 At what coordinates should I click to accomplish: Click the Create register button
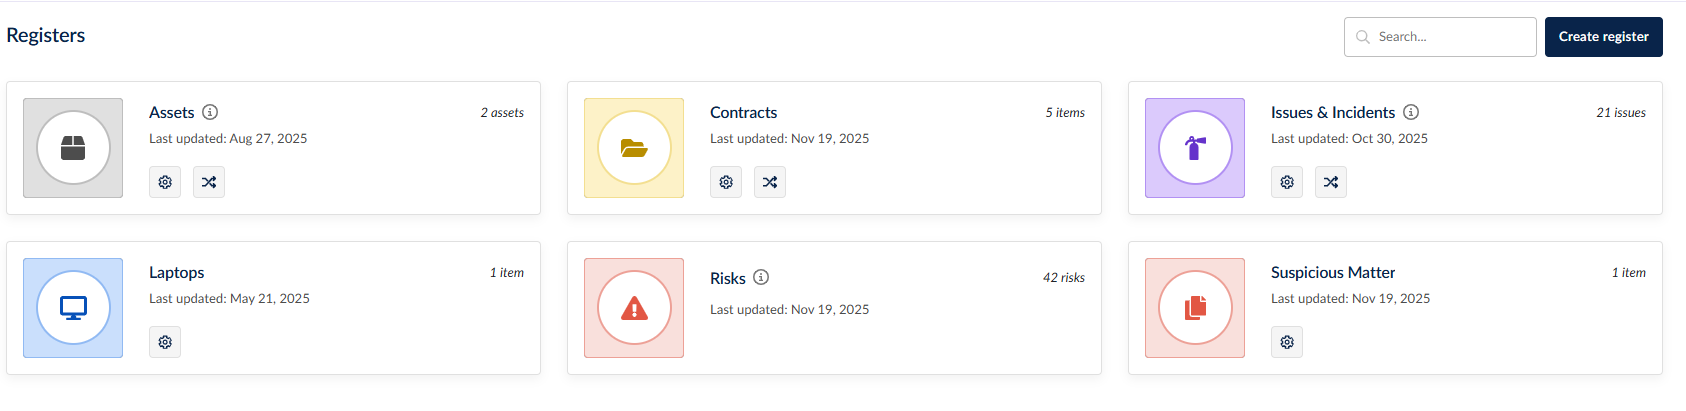tap(1603, 37)
